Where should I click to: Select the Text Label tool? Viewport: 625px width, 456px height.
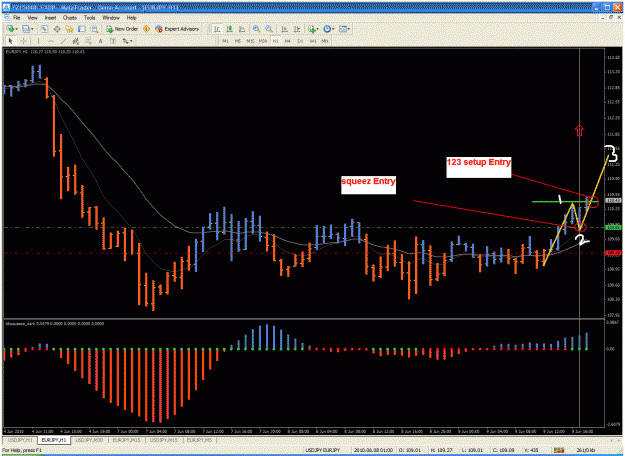pyautogui.click(x=113, y=41)
